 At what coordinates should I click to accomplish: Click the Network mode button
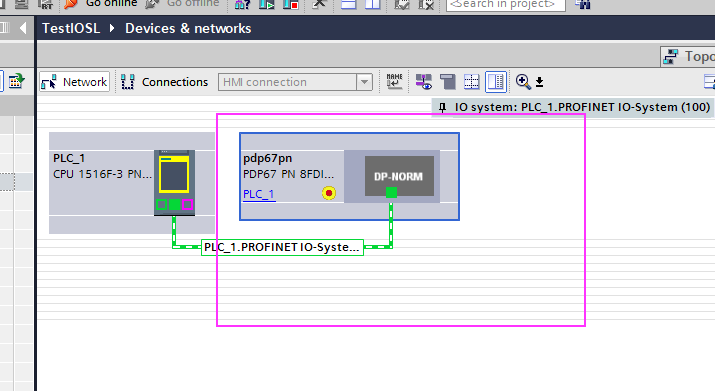click(75, 82)
